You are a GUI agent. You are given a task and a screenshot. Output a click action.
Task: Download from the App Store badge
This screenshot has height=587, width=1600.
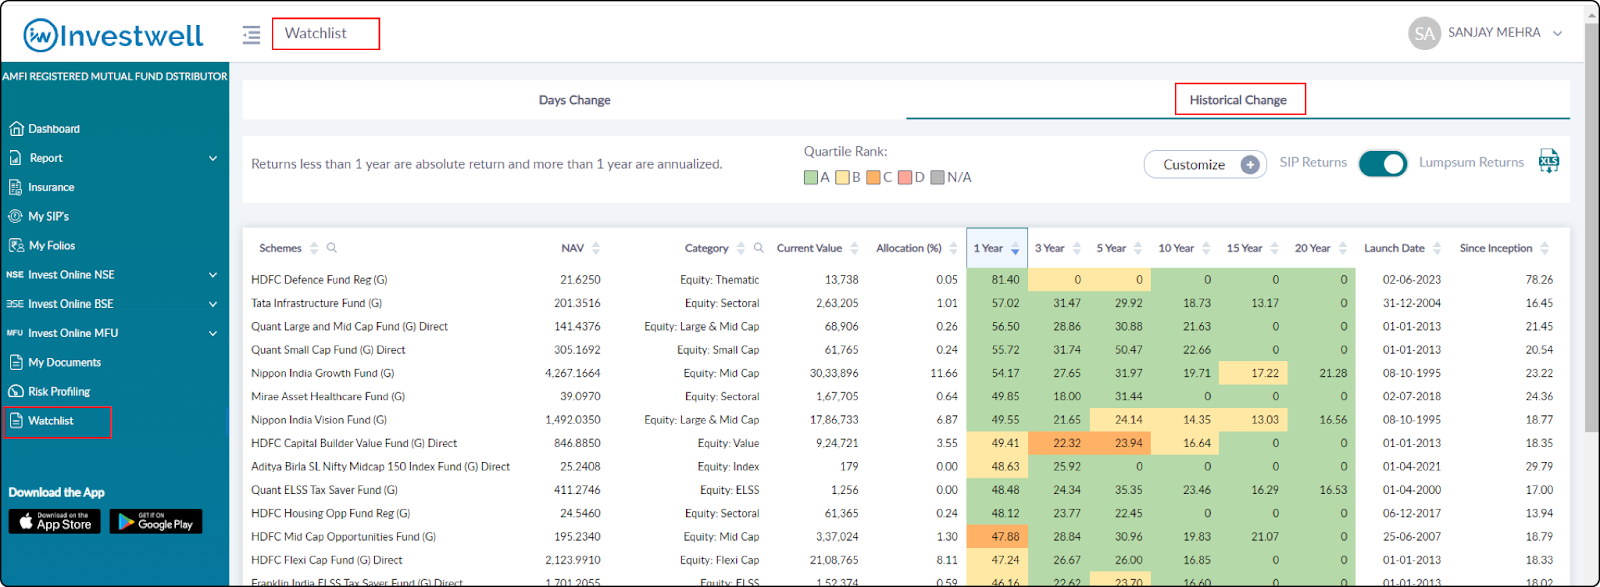(55, 522)
